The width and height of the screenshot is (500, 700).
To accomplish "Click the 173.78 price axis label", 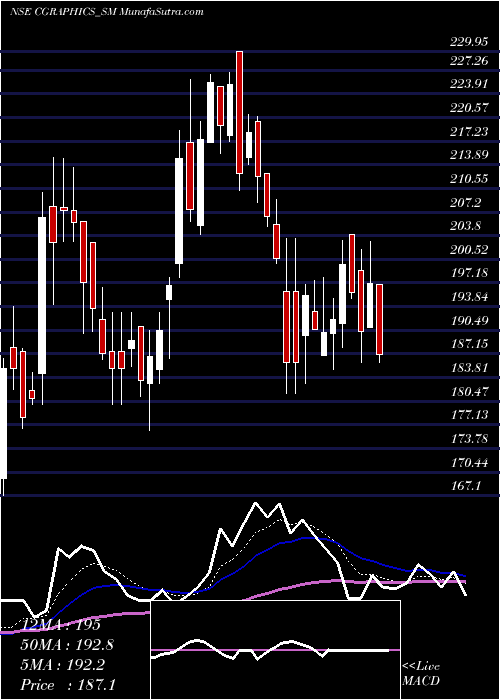I will click(x=469, y=438).
